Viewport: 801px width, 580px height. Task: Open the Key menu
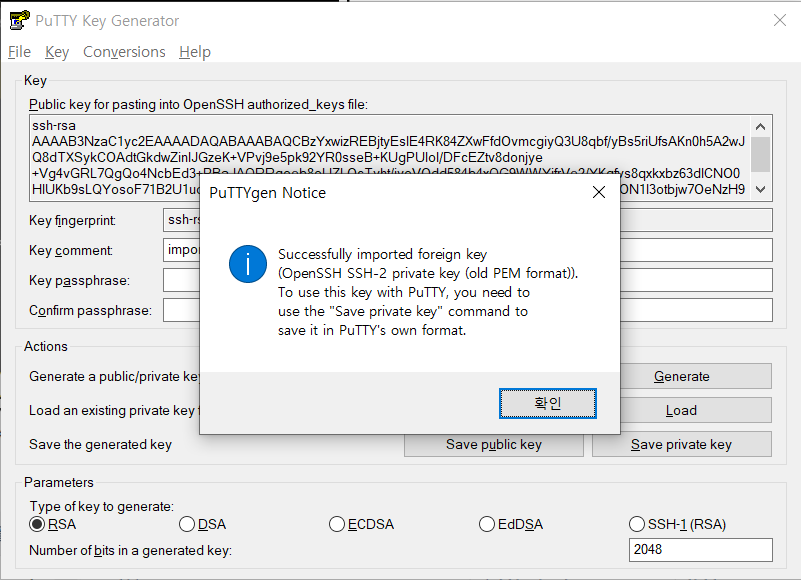[57, 52]
